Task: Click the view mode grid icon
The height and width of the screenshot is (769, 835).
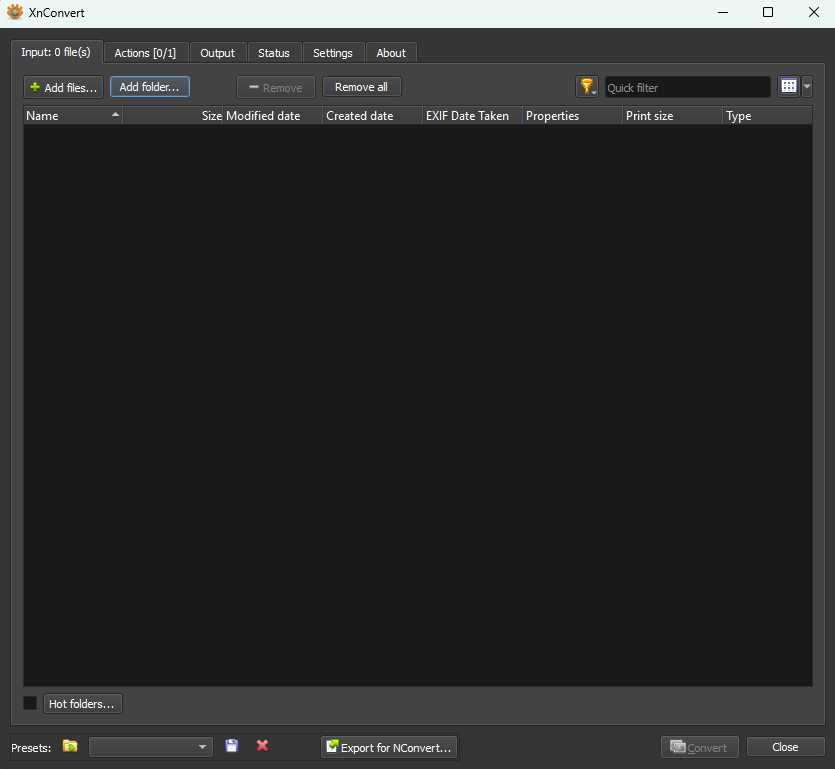Action: pos(788,86)
